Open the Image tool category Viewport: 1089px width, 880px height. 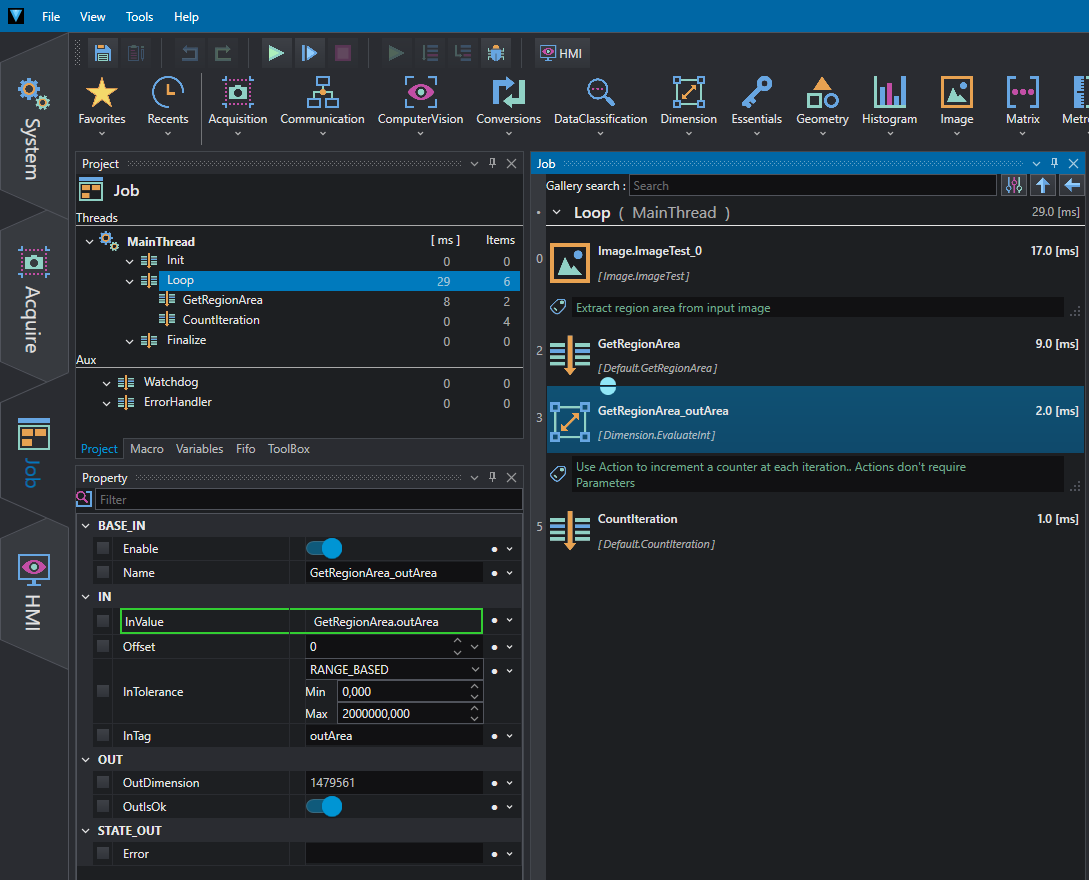956,106
